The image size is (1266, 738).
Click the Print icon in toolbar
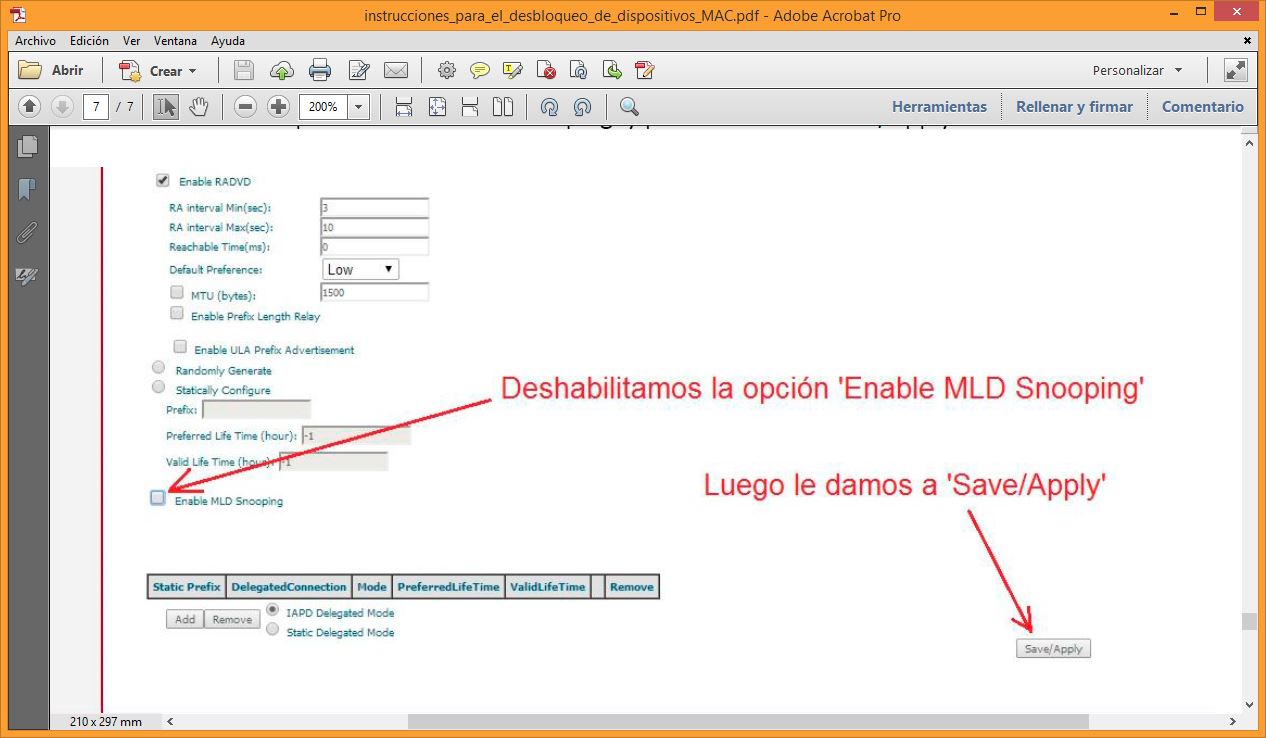pos(320,70)
